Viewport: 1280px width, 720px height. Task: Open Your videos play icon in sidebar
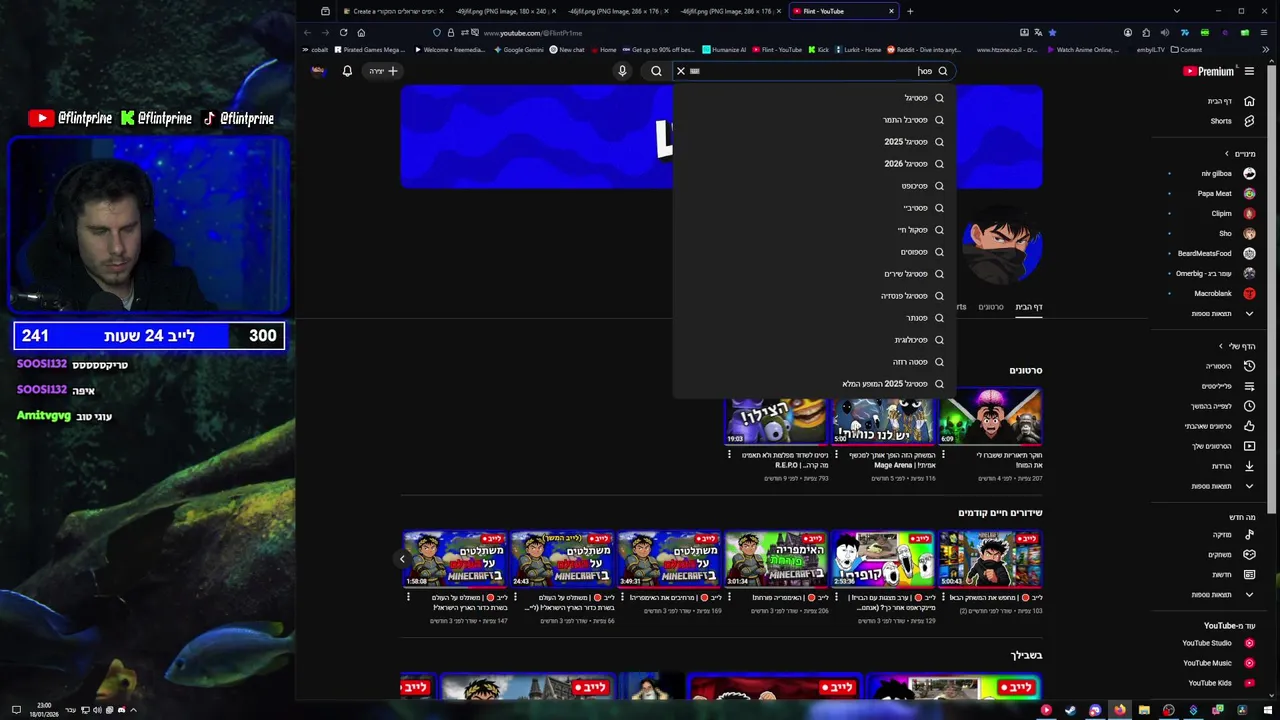tap(1249, 446)
